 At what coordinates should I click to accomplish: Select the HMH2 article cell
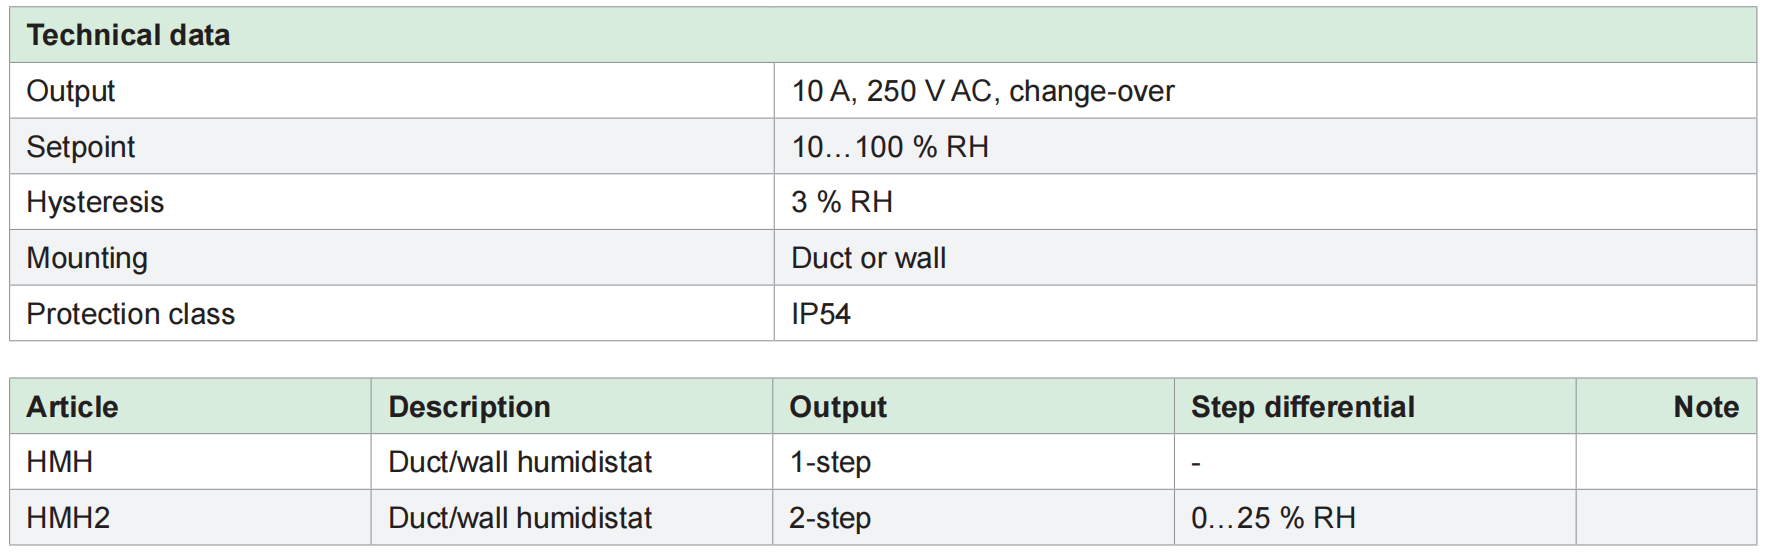point(68,518)
